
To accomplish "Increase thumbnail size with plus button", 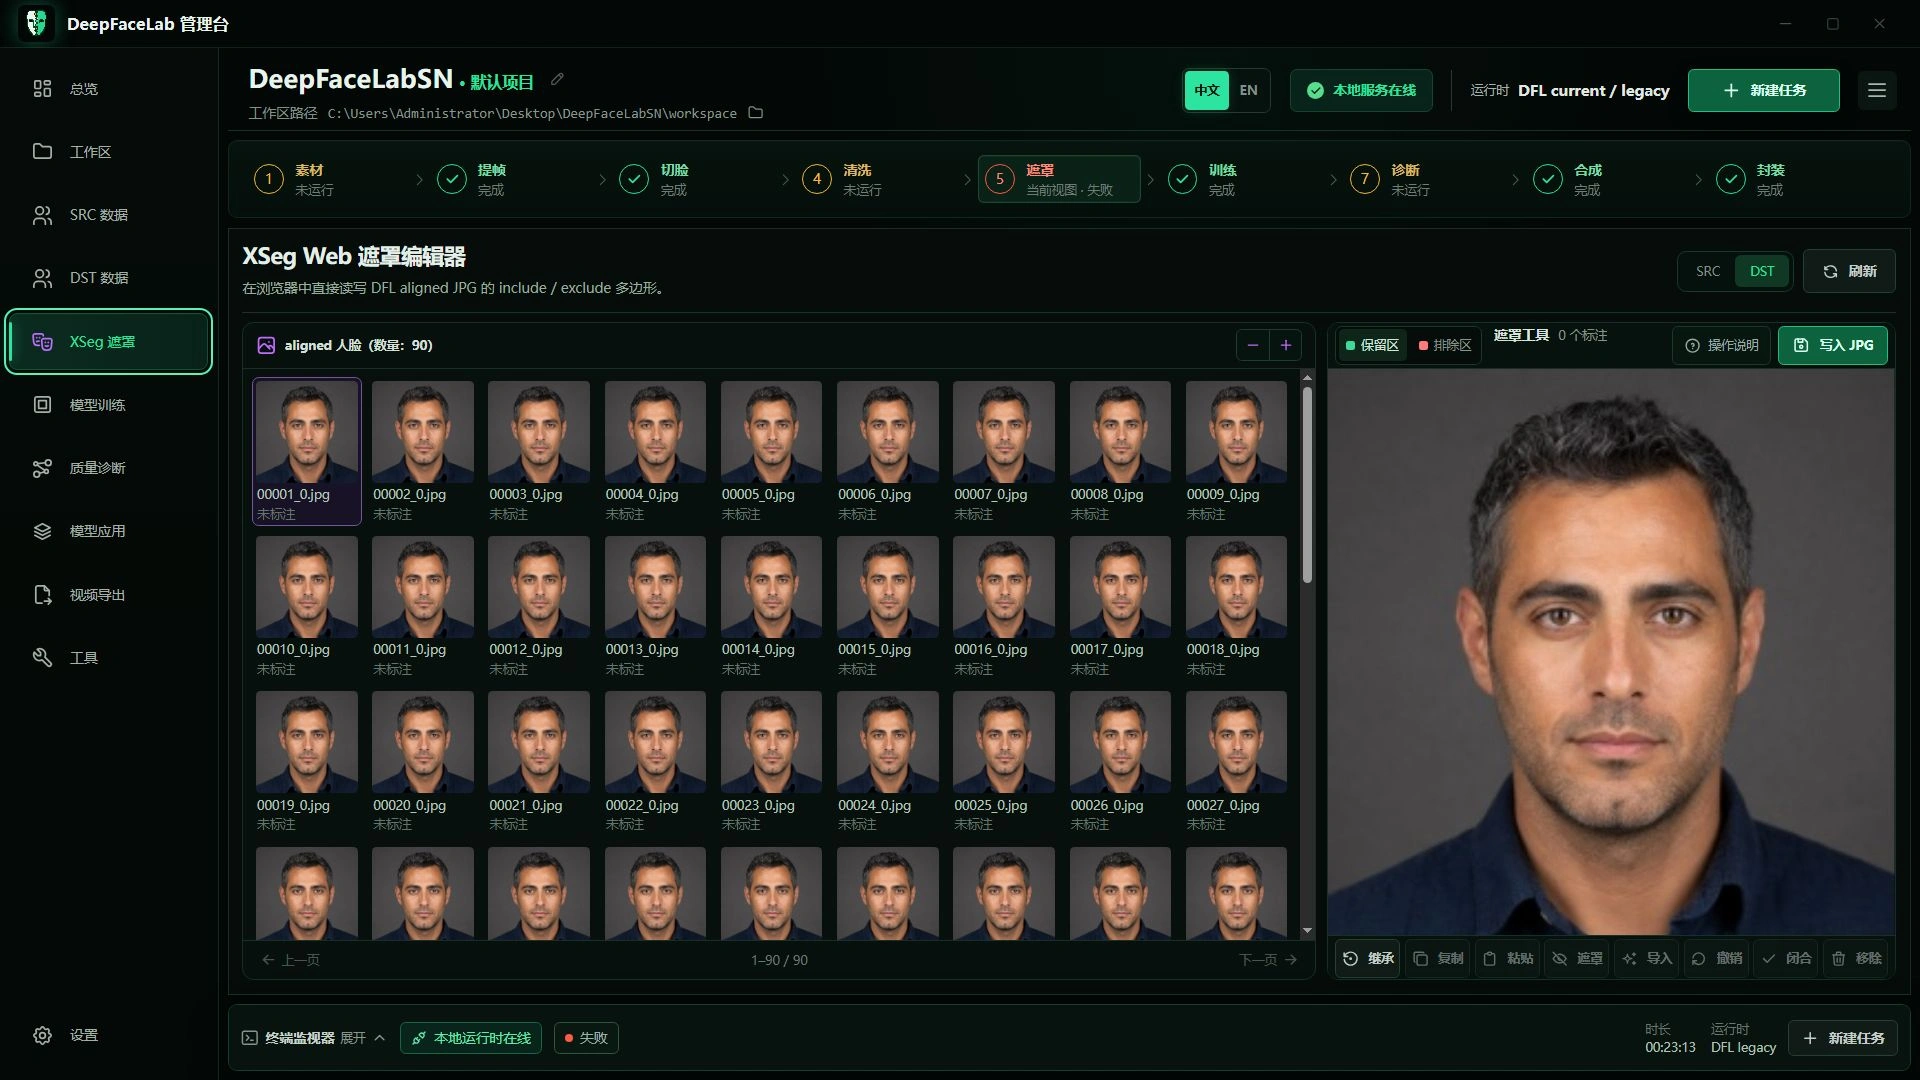I will click(1286, 345).
